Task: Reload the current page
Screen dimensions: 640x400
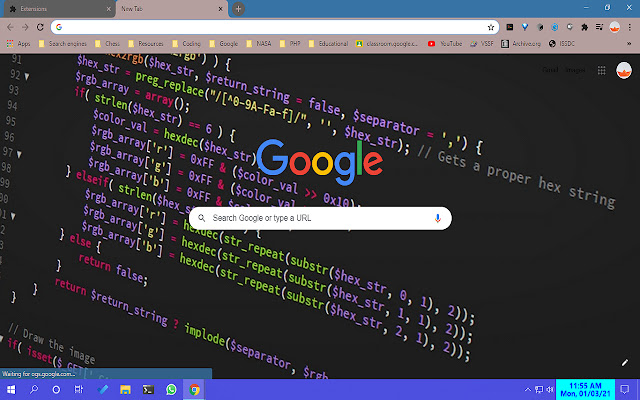Action: tap(40, 27)
